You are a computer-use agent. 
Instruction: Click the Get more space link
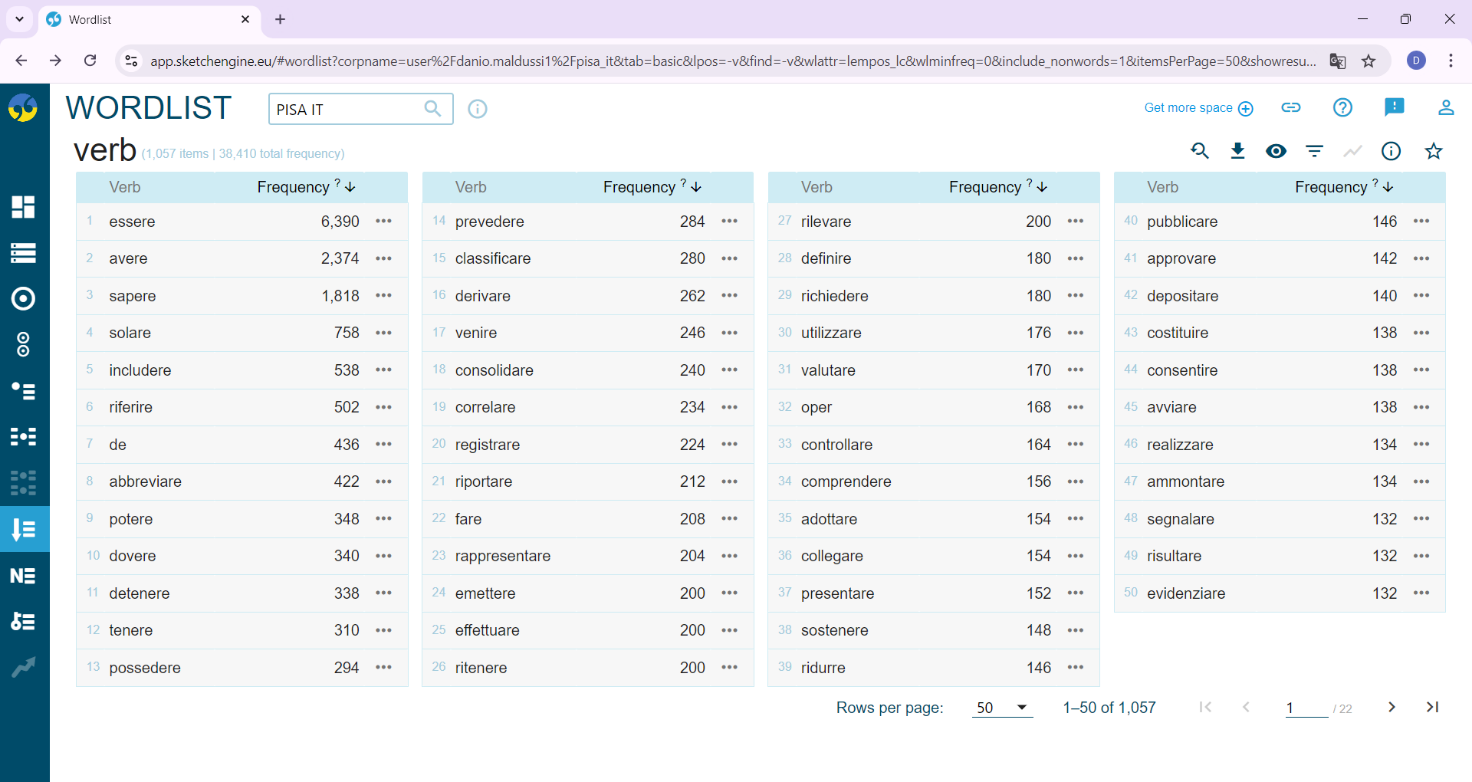(x=1198, y=108)
